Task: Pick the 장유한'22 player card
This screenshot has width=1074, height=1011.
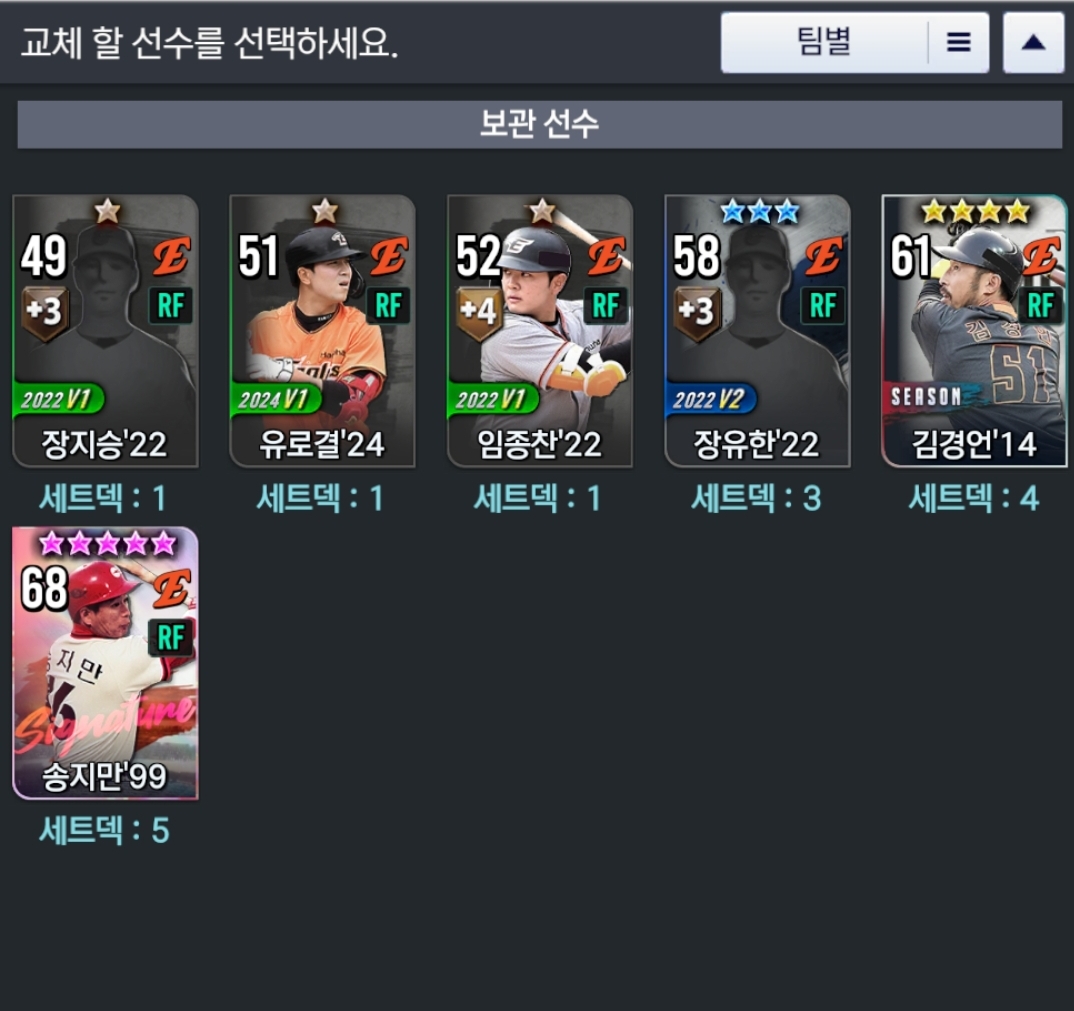Action: coord(758,332)
